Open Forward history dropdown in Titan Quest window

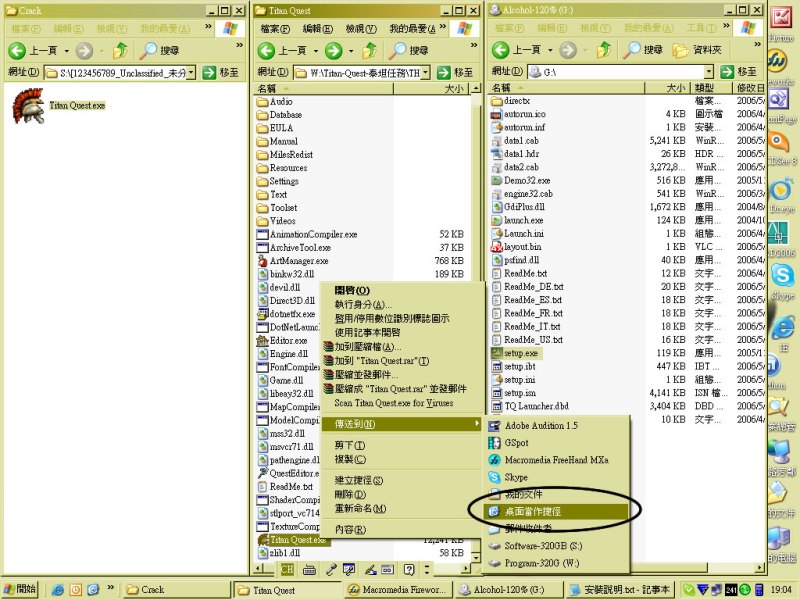pos(351,51)
